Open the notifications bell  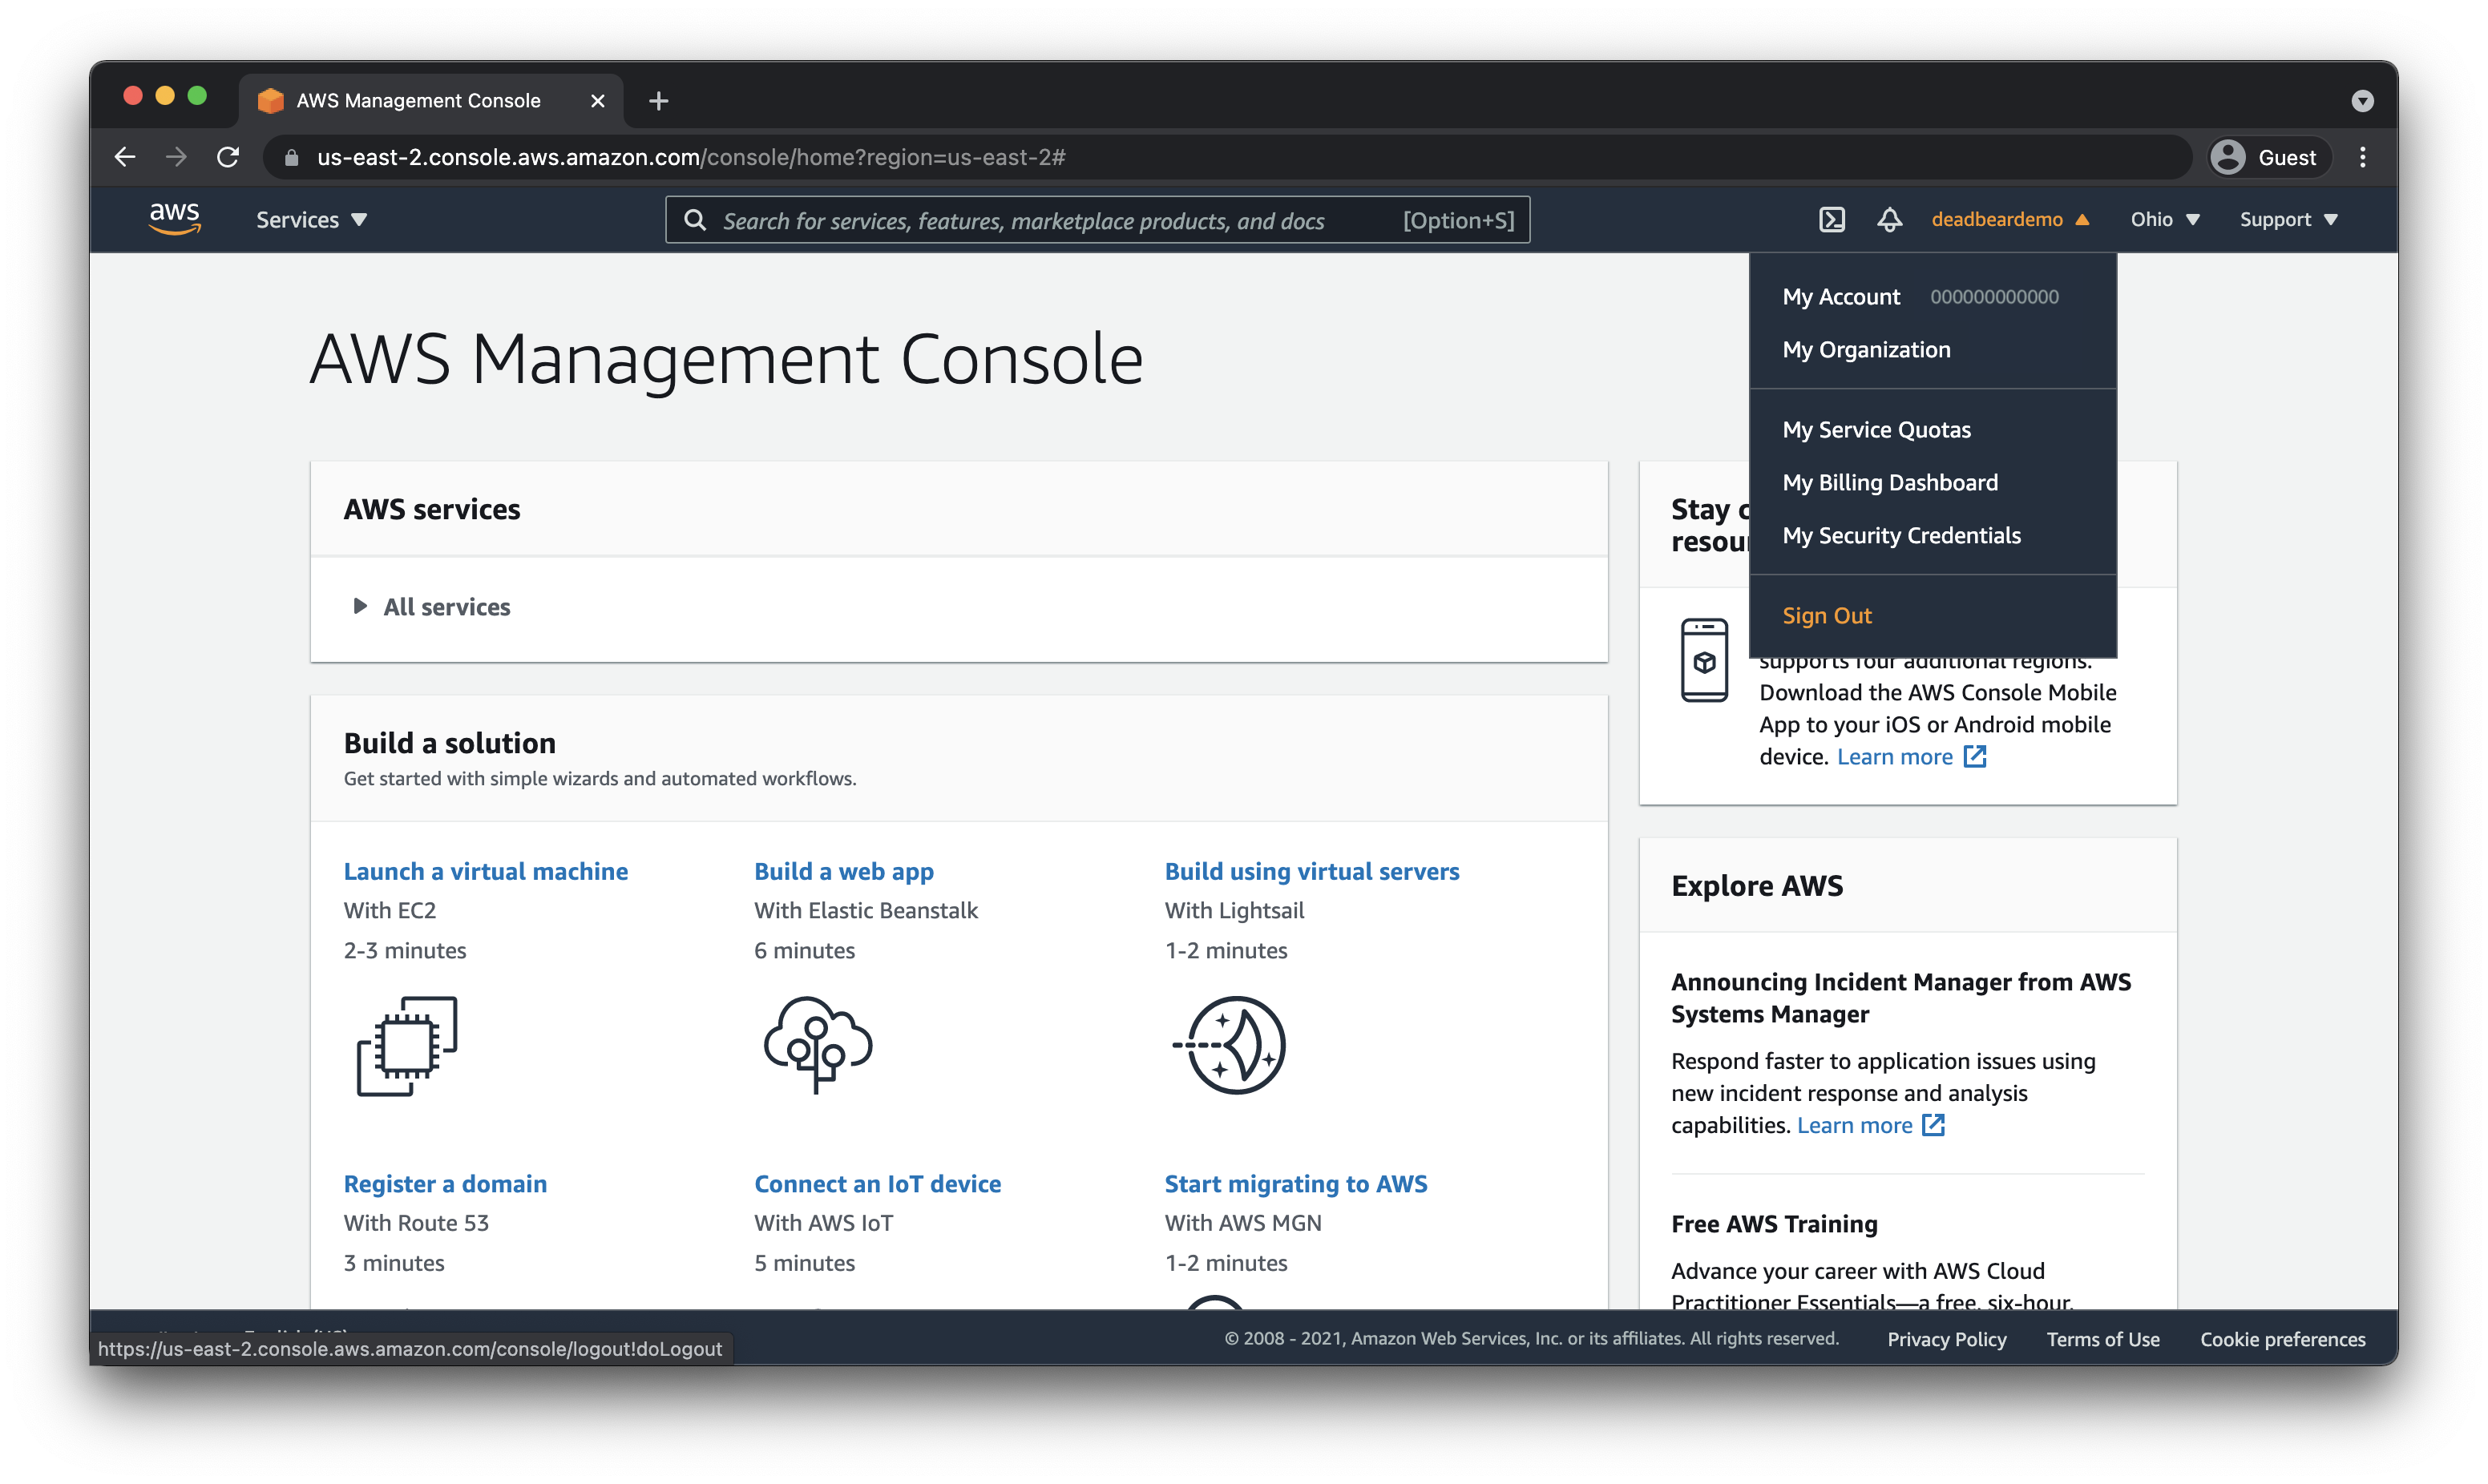1889,219
